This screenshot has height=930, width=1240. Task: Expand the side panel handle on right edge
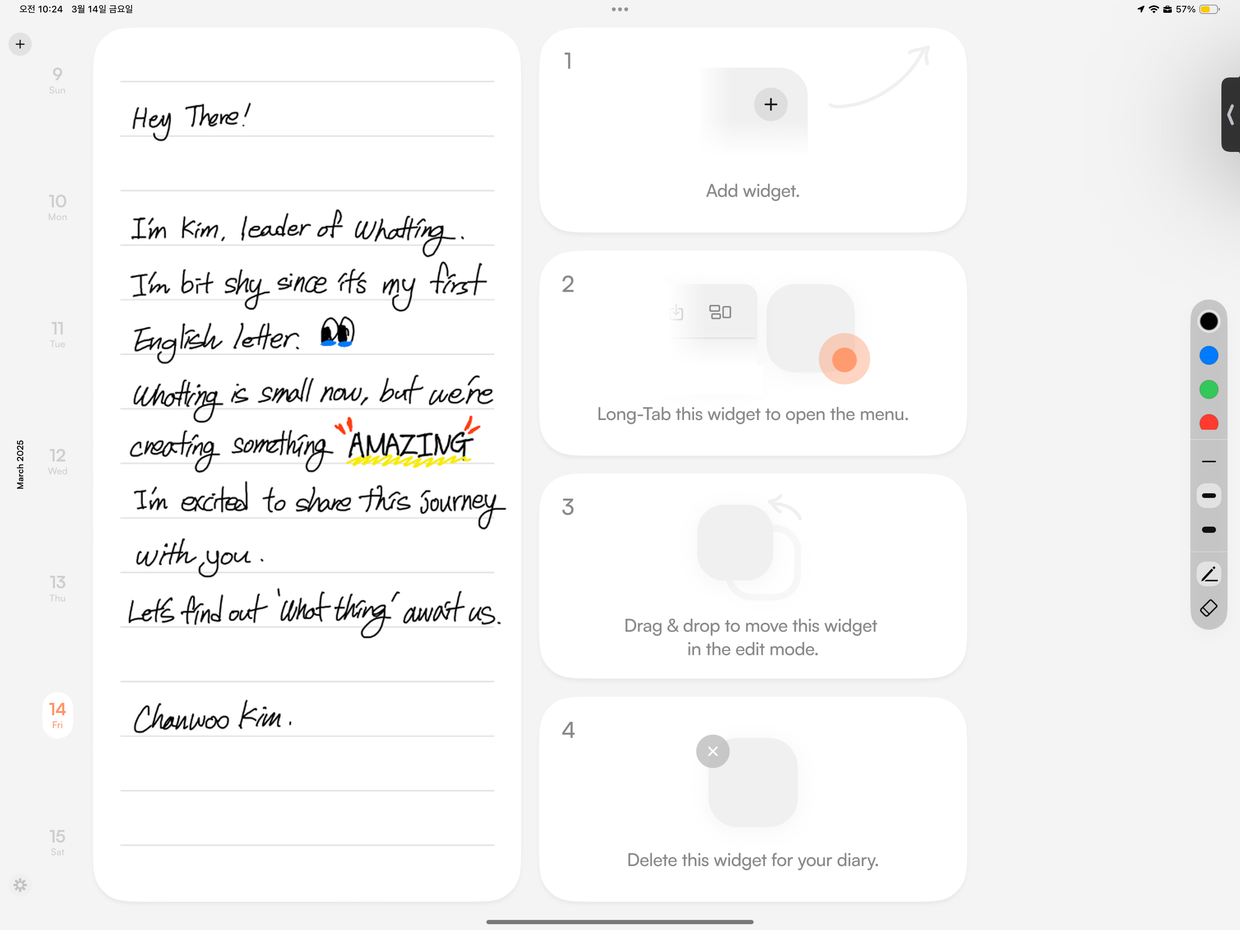[x=1230, y=115]
